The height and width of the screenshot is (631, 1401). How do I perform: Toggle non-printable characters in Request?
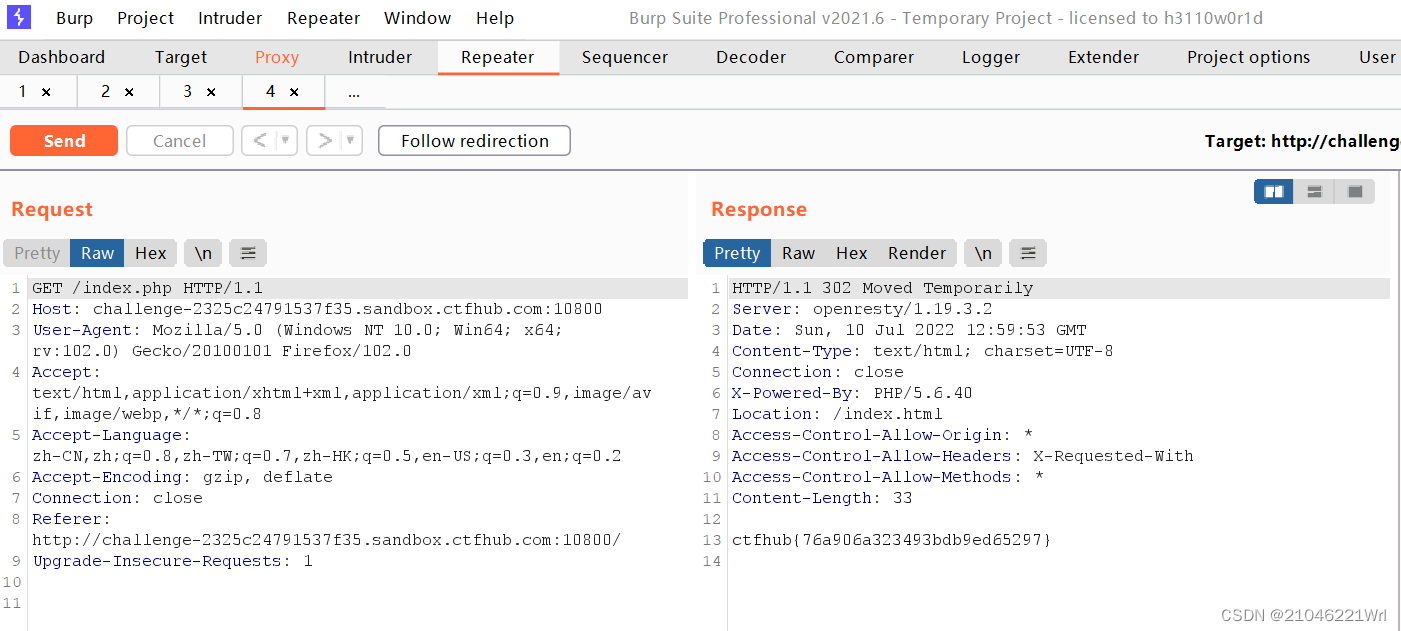coord(203,253)
